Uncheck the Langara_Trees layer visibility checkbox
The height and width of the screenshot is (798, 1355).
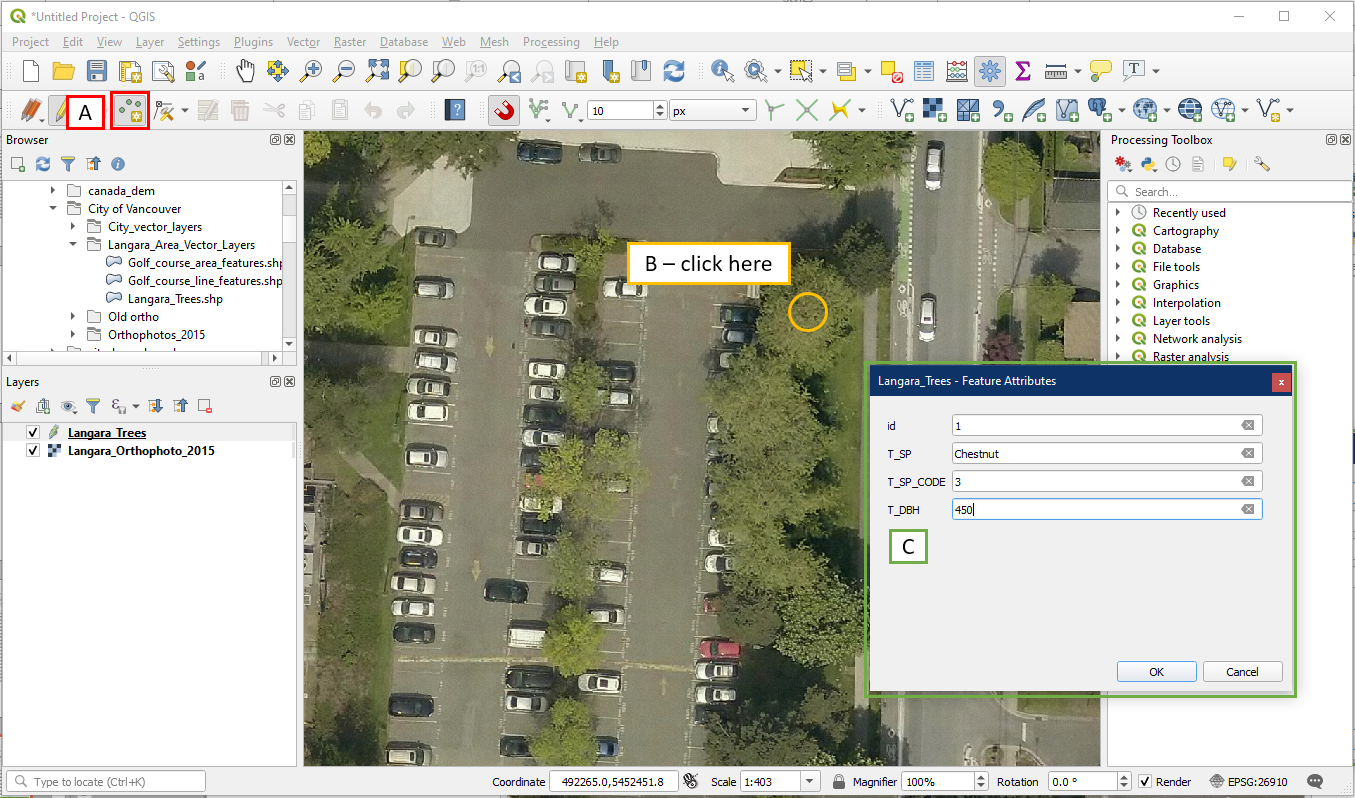33,433
